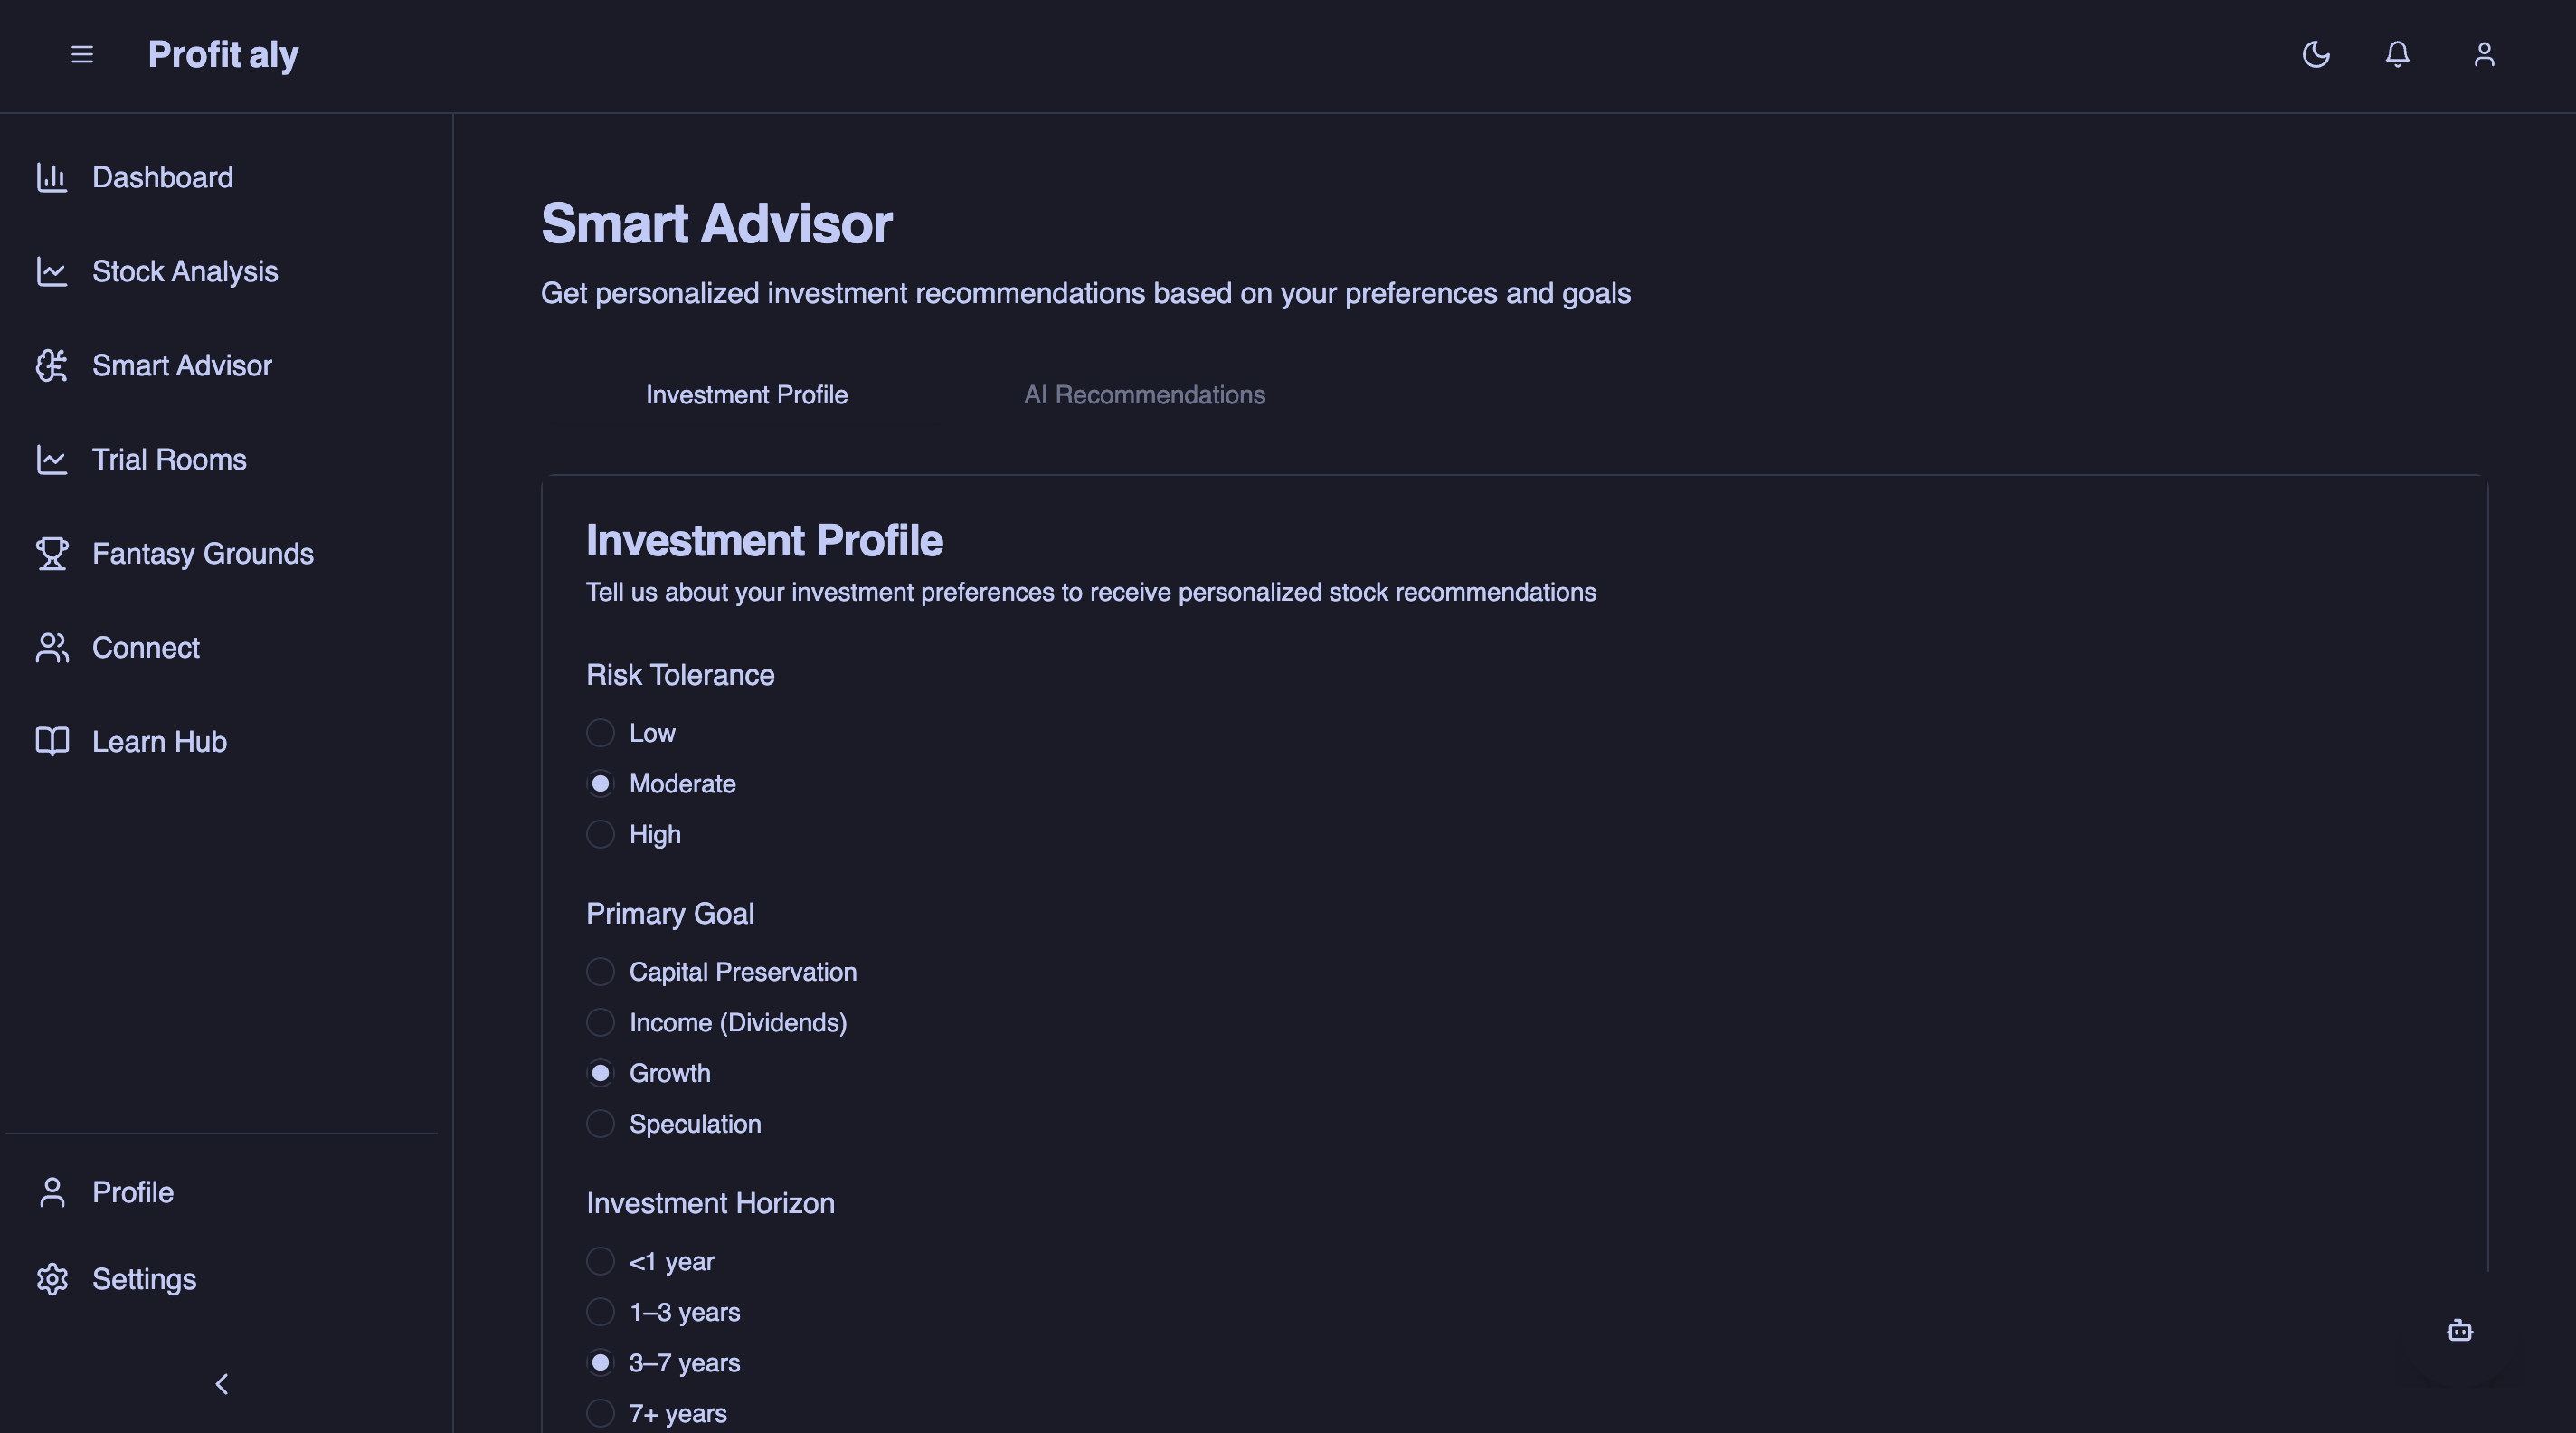Open notifications bell icon
The image size is (2576, 1433).
[x=2398, y=54]
